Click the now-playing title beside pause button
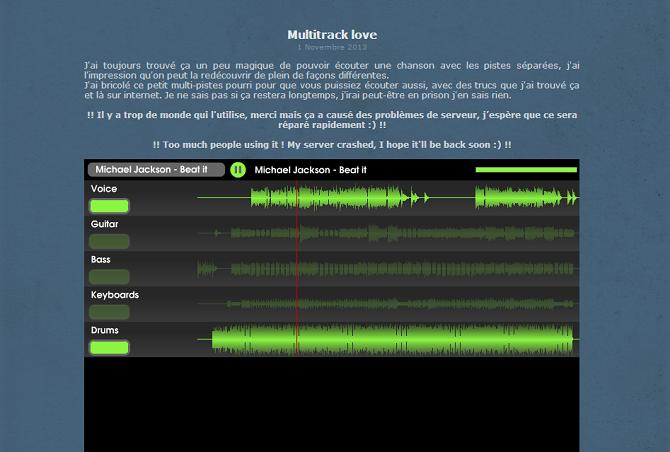Image resolution: width=670 pixels, height=452 pixels. pos(311,170)
